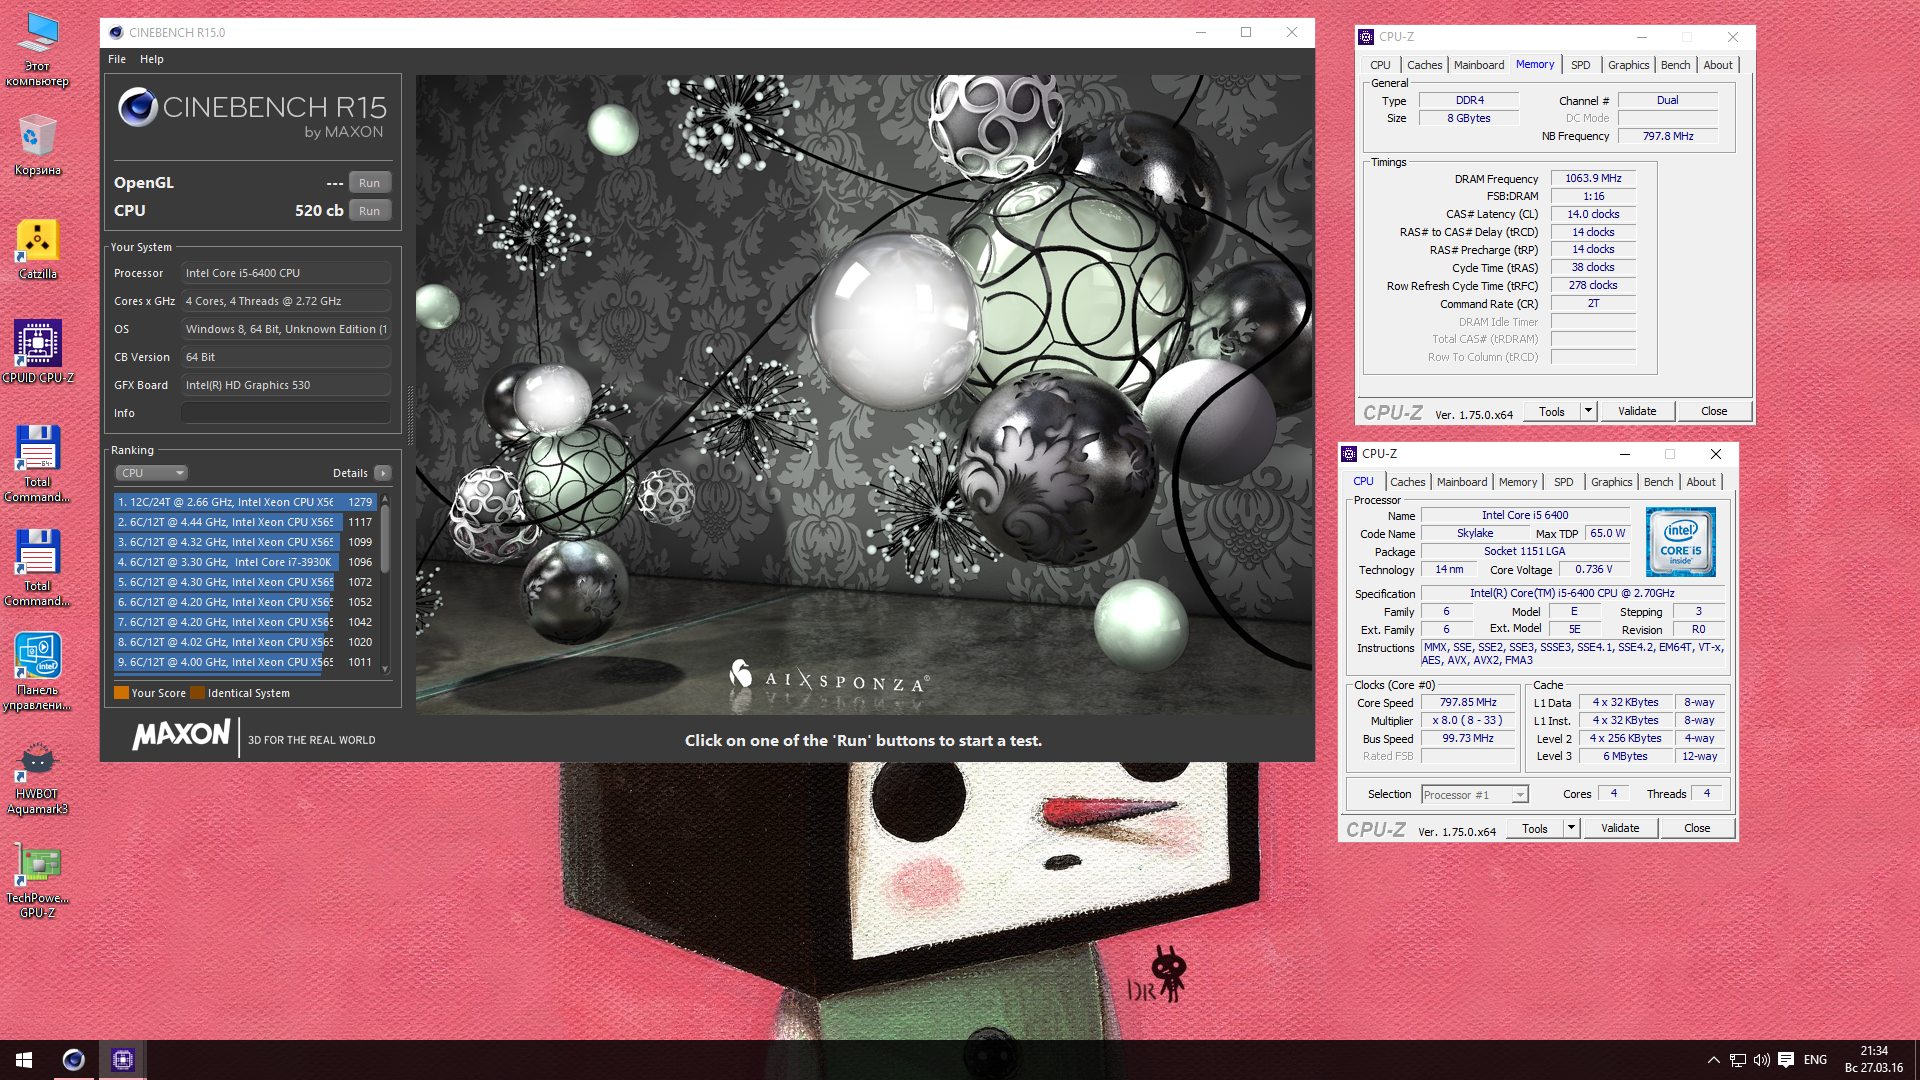Click the Cinebent title bar app icon
Viewport: 1920px width, 1080px height.
click(116, 32)
